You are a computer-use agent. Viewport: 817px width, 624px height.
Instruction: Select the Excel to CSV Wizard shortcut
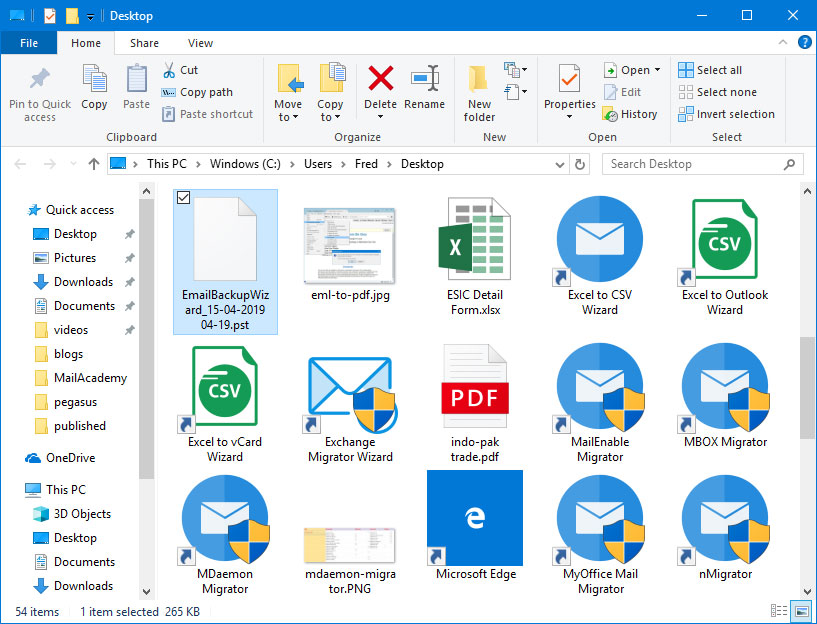(600, 255)
